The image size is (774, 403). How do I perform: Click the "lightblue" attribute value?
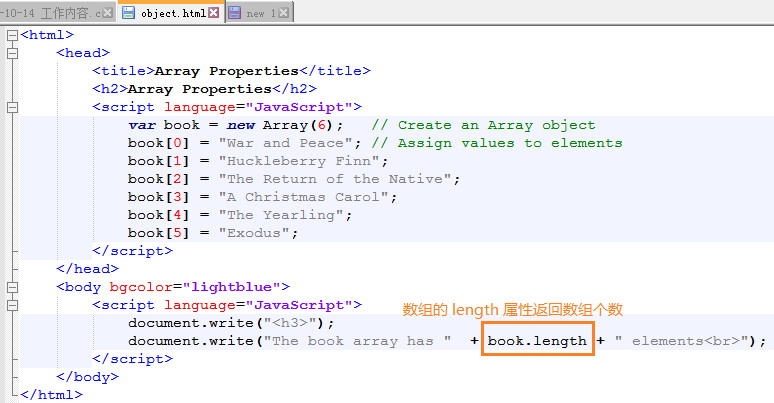(x=232, y=287)
